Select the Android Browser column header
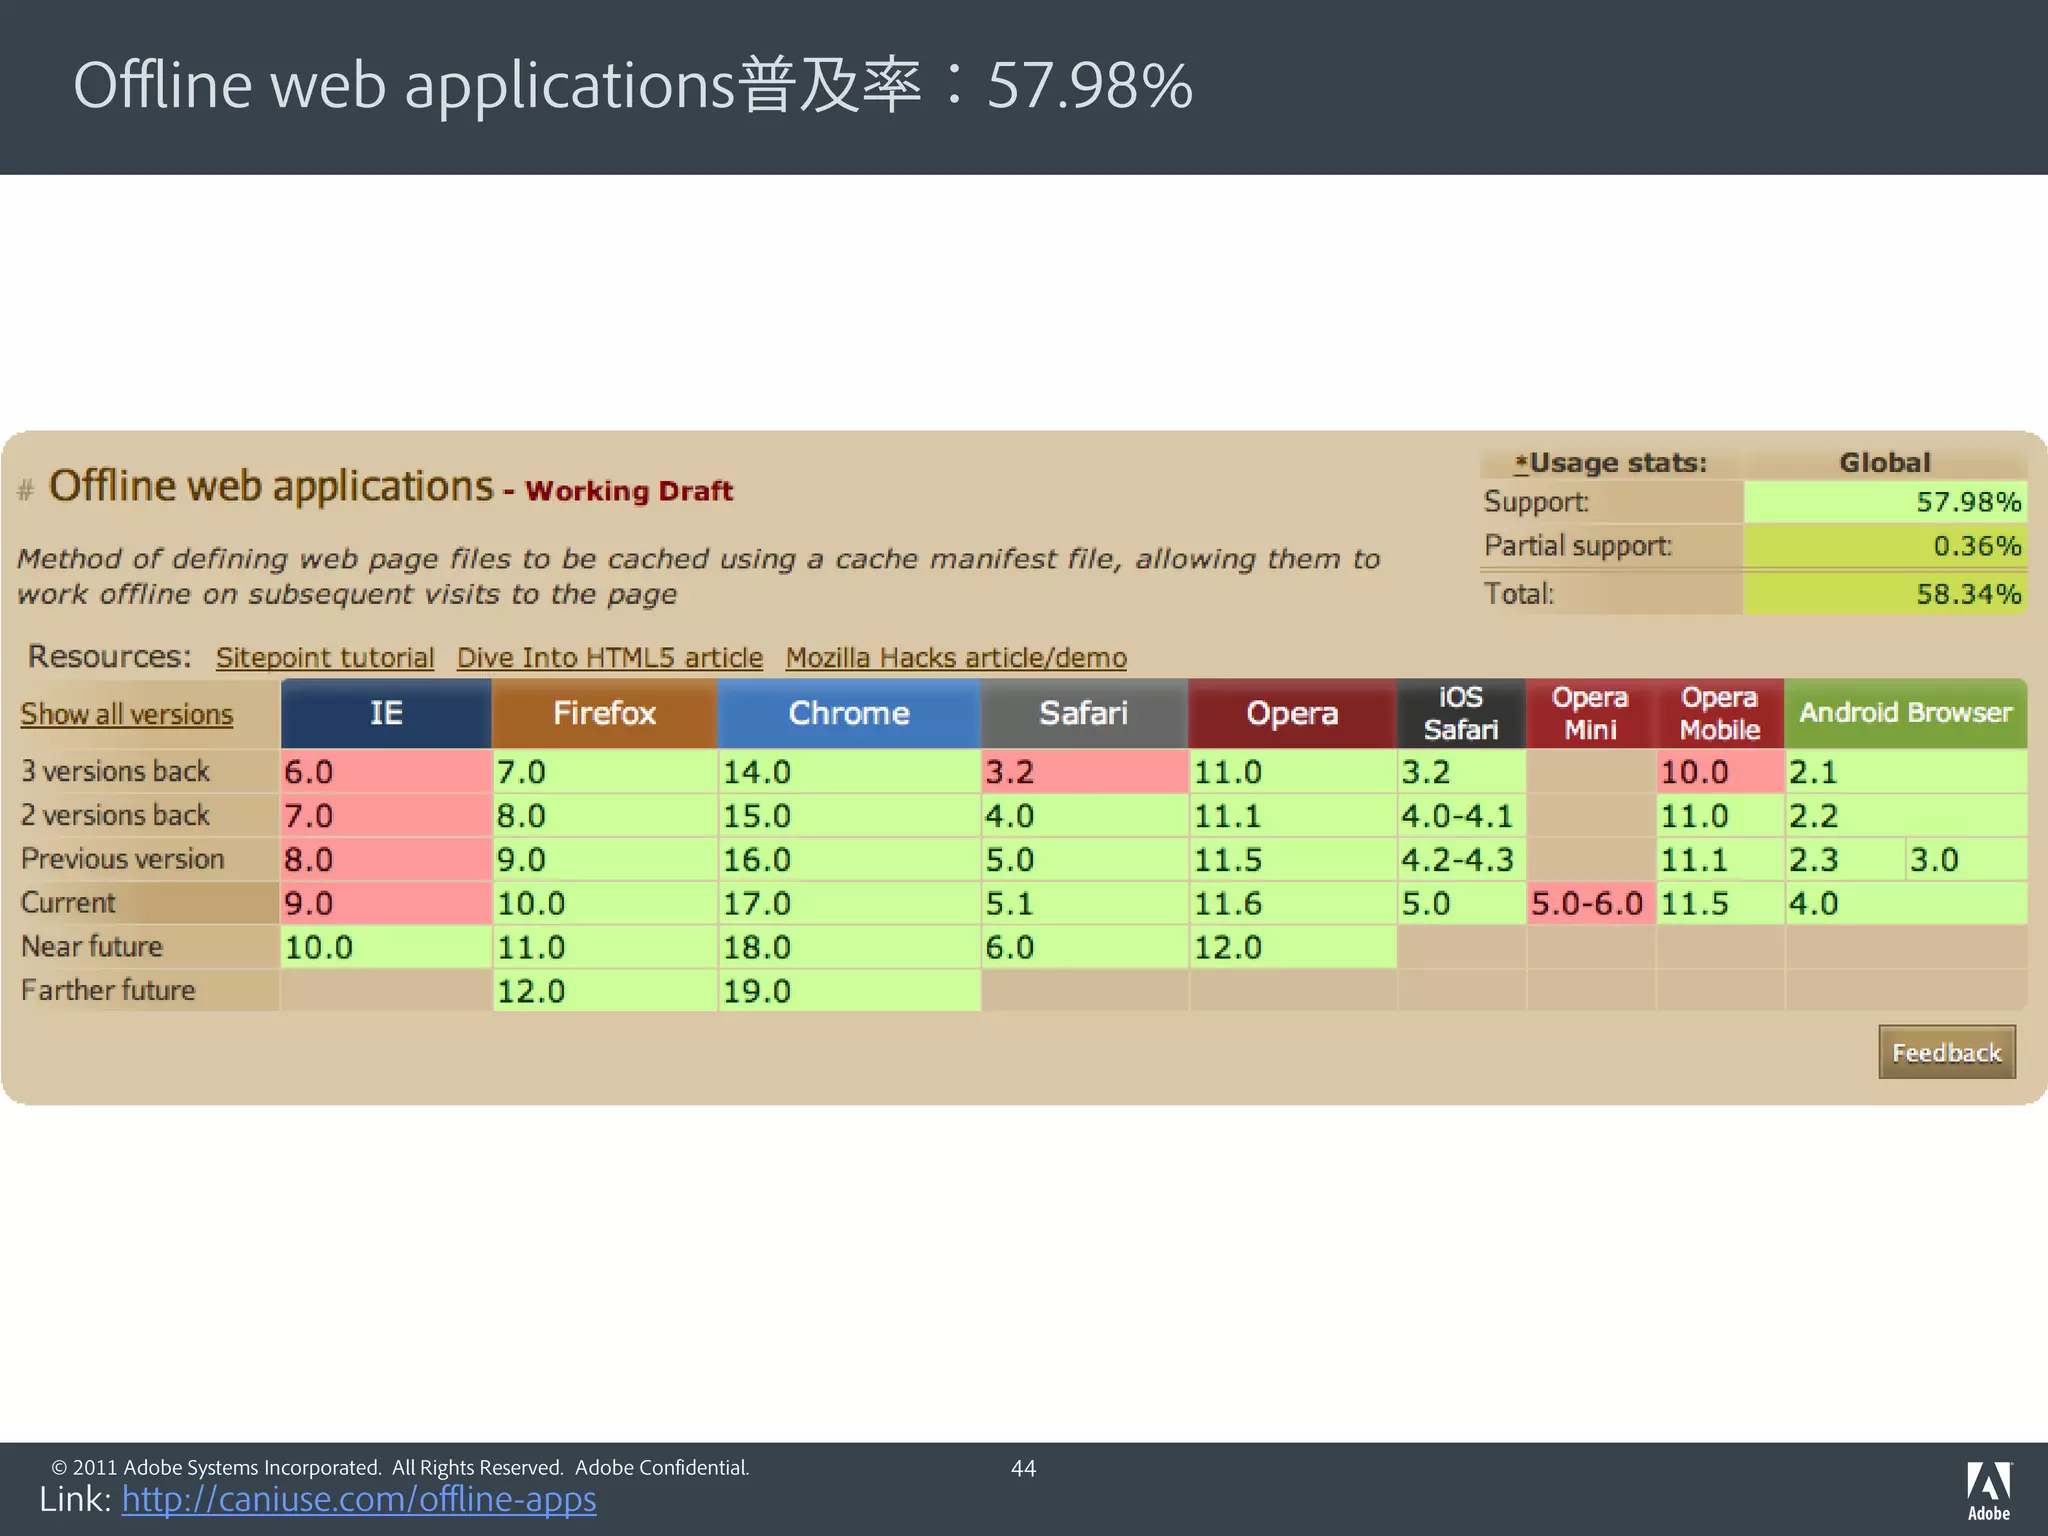Viewport: 2048px width, 1536px height. 1906,713
